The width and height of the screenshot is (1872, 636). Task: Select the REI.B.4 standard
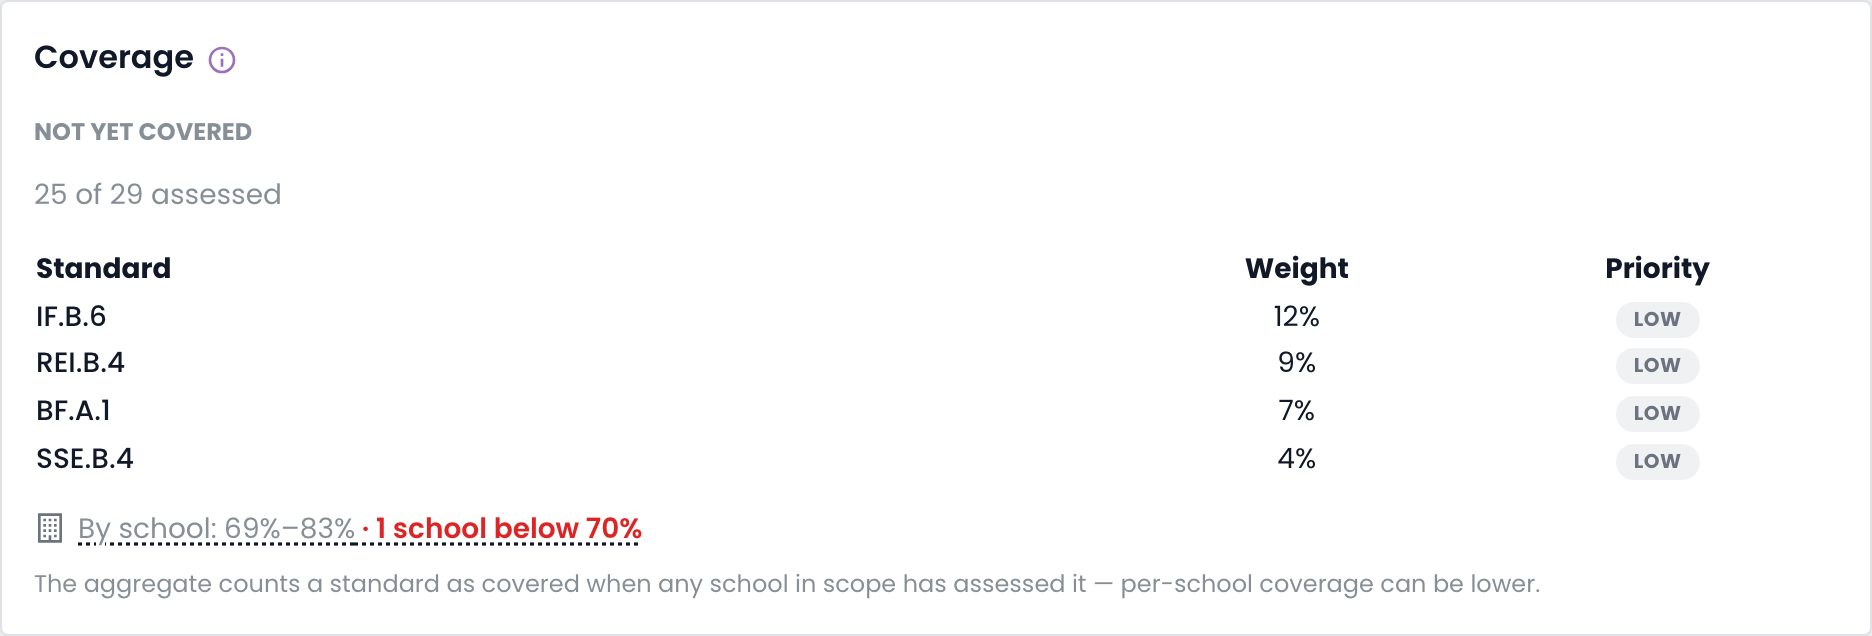(x=81, y=363)
